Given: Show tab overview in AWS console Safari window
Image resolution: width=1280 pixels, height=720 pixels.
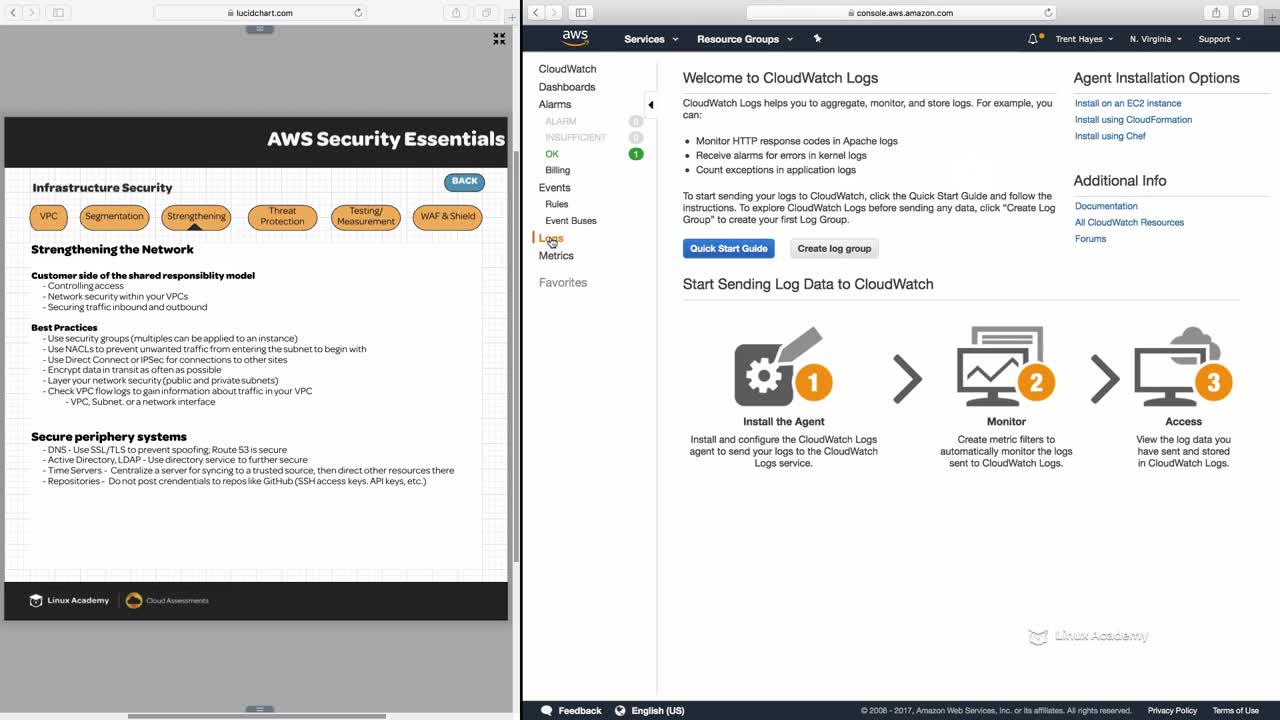Looking at the screenshot, I should (1246, 13).
